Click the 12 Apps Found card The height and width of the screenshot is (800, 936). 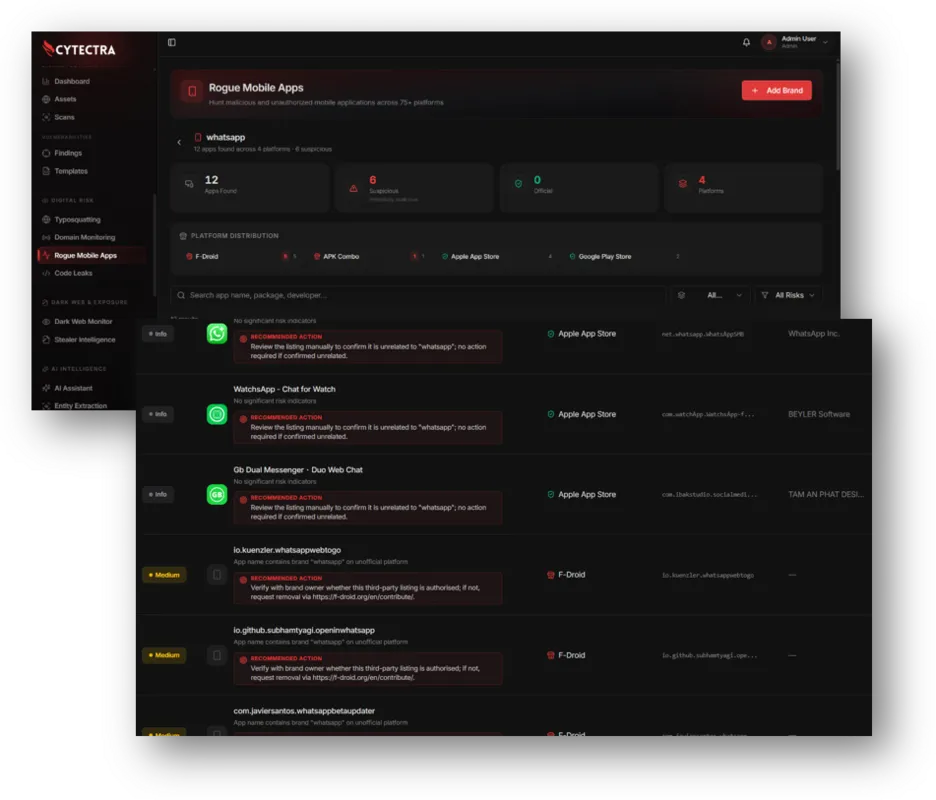(250, 187)
